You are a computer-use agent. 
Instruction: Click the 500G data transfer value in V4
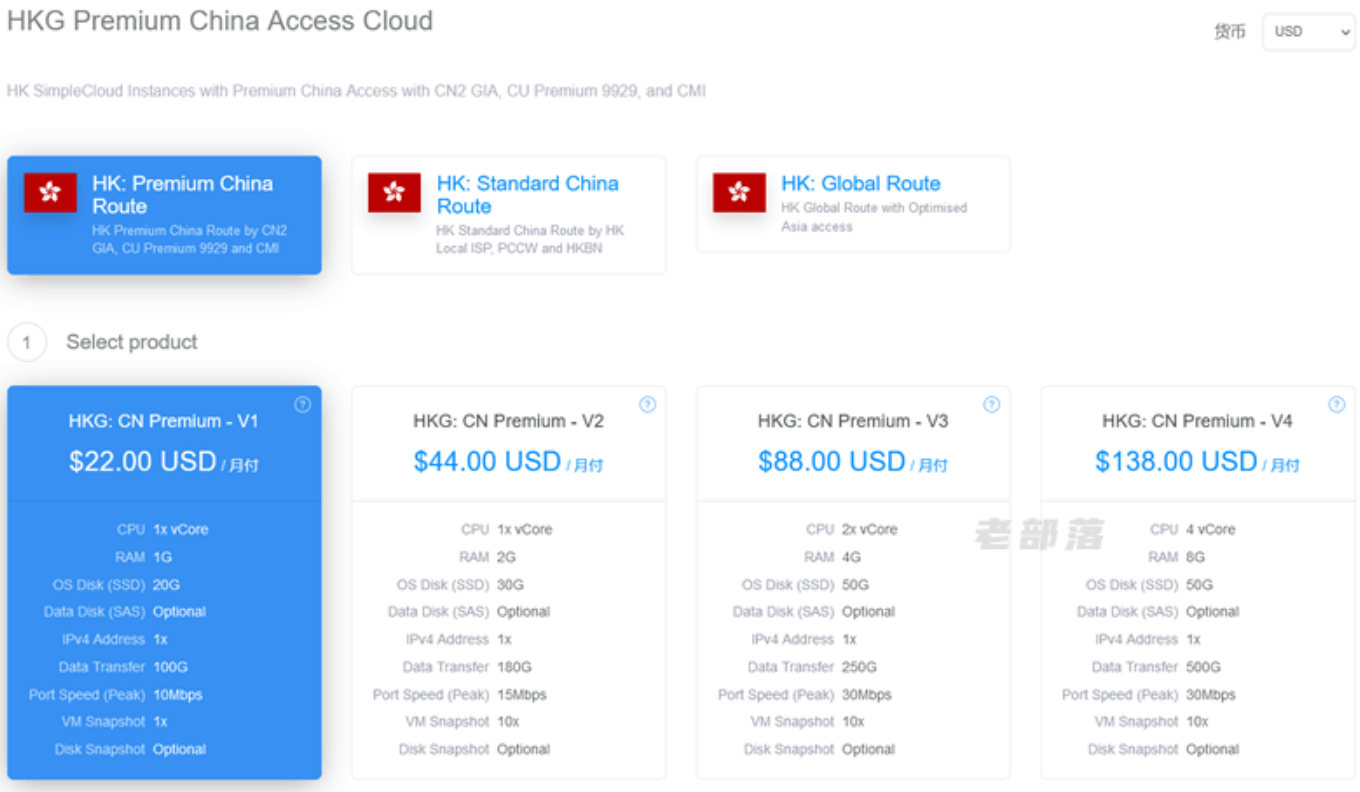tap(1203, 667)
